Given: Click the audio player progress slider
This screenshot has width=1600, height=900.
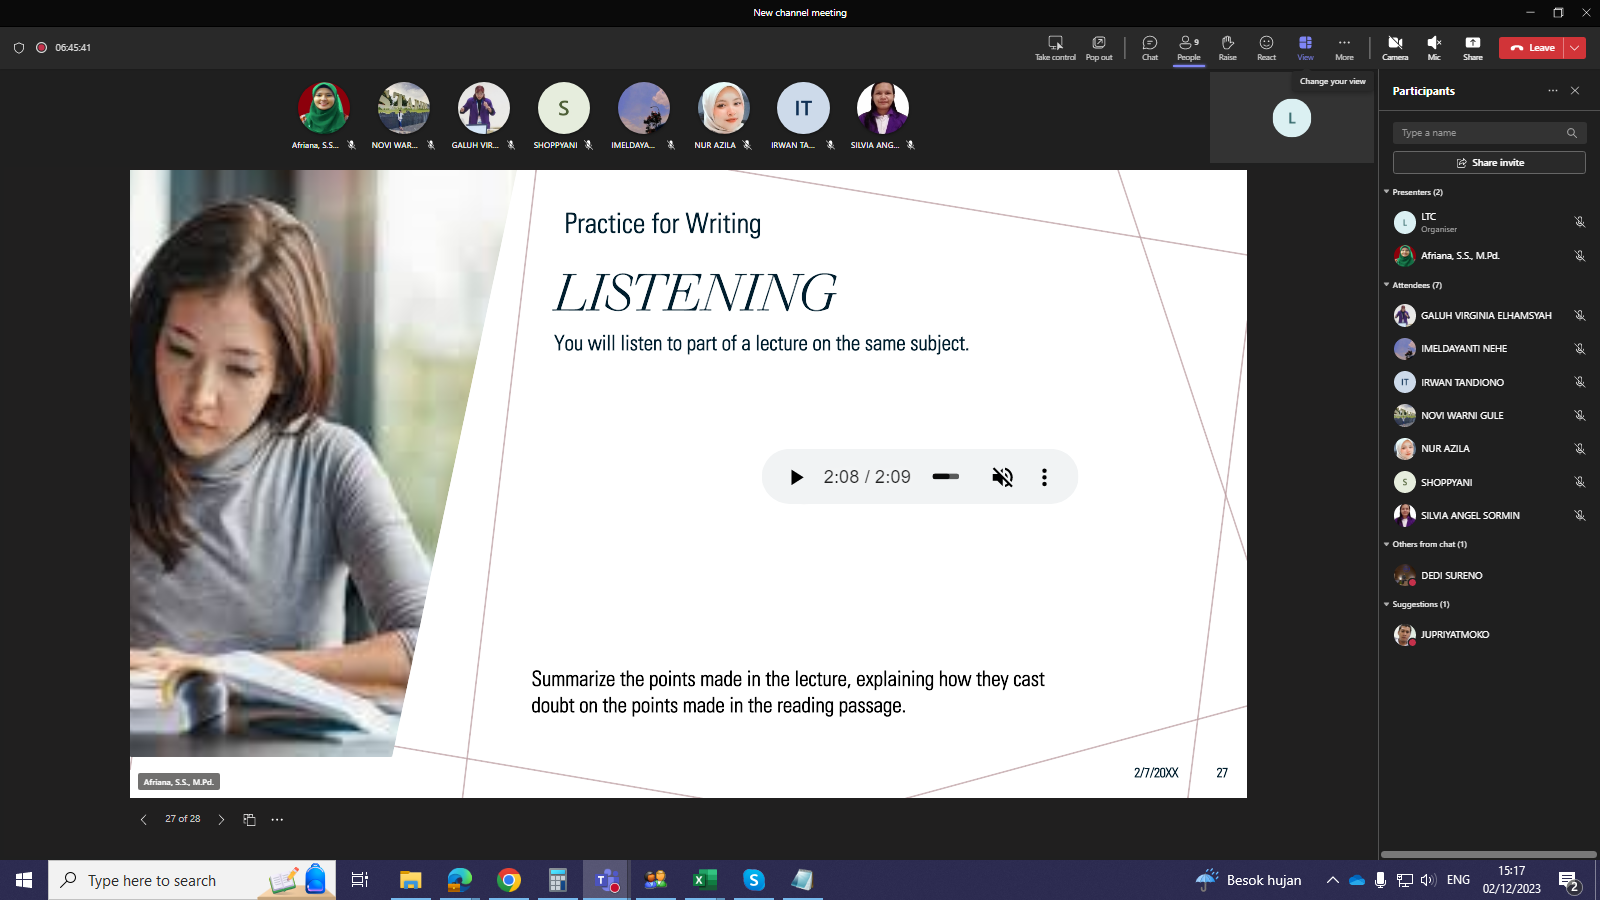Looking at the screenshot, I should pos(946,477).
